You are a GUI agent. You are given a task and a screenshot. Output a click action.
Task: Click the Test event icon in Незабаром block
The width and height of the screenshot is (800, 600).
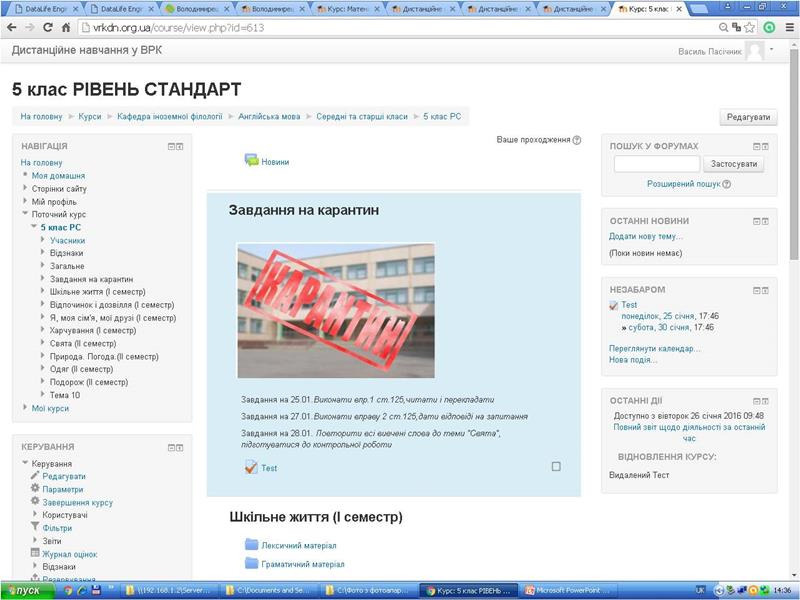(614, 305)
